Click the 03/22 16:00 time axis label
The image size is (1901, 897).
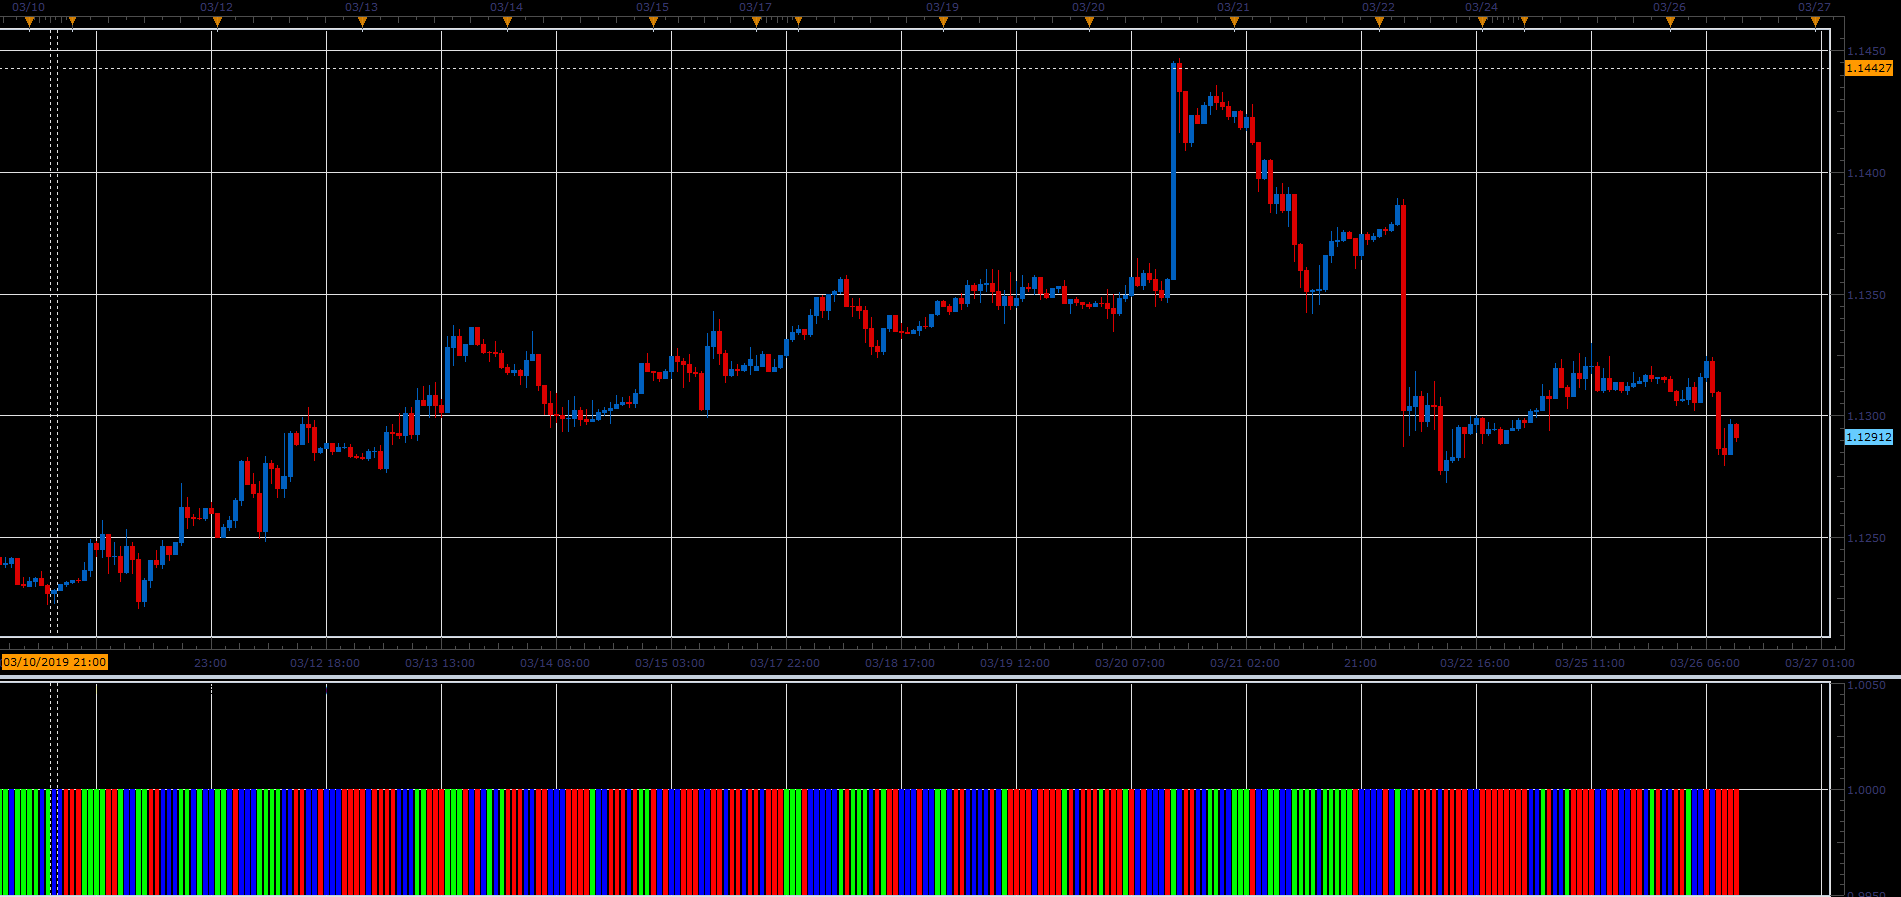click(1475, 663)
